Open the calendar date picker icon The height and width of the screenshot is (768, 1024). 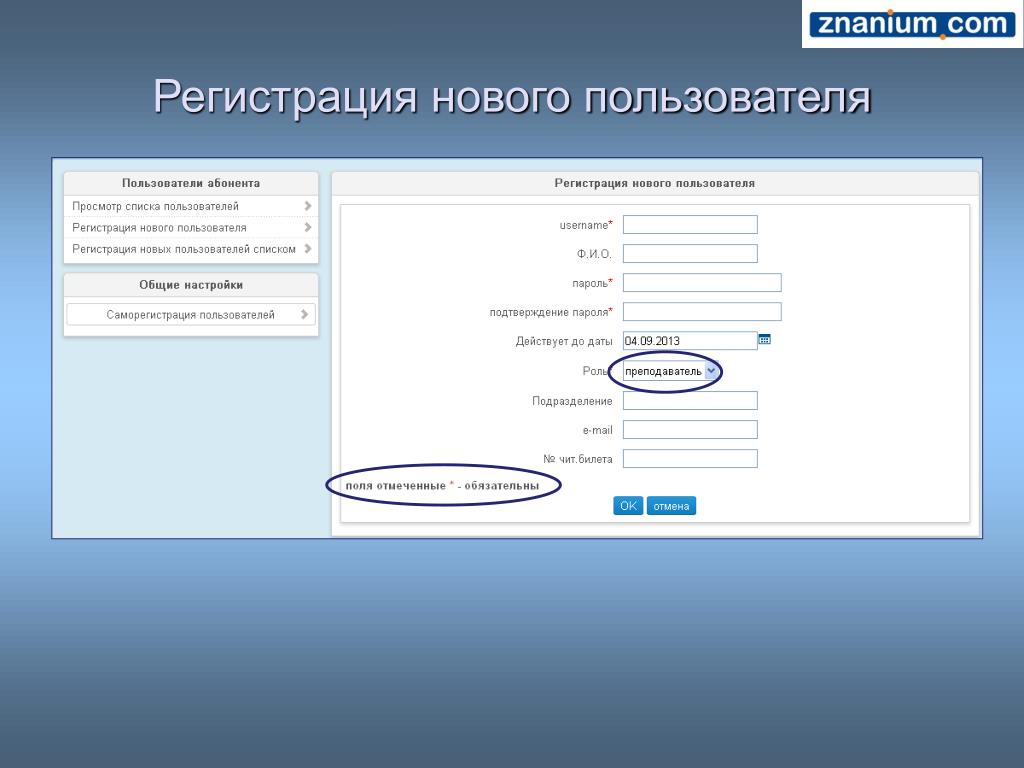coord(764,340)
